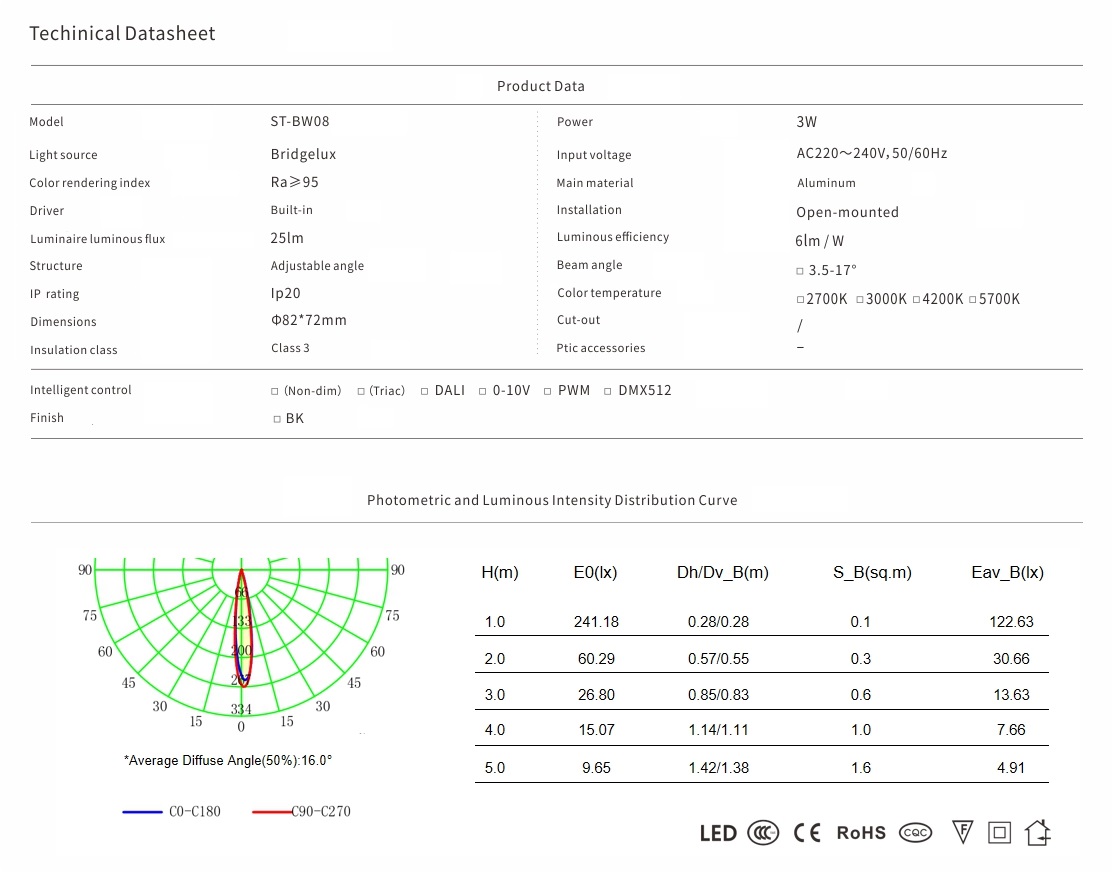Check the BK finish checkbox

[277, 419]
